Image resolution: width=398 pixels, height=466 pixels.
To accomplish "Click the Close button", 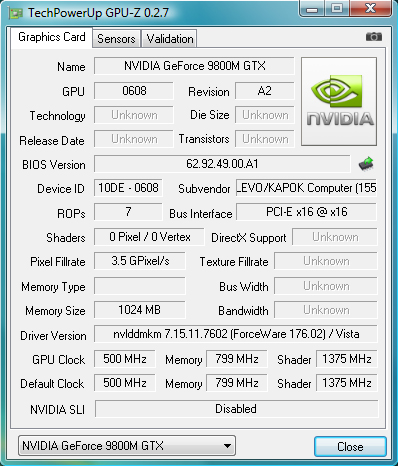I will (x=350, y=446).
